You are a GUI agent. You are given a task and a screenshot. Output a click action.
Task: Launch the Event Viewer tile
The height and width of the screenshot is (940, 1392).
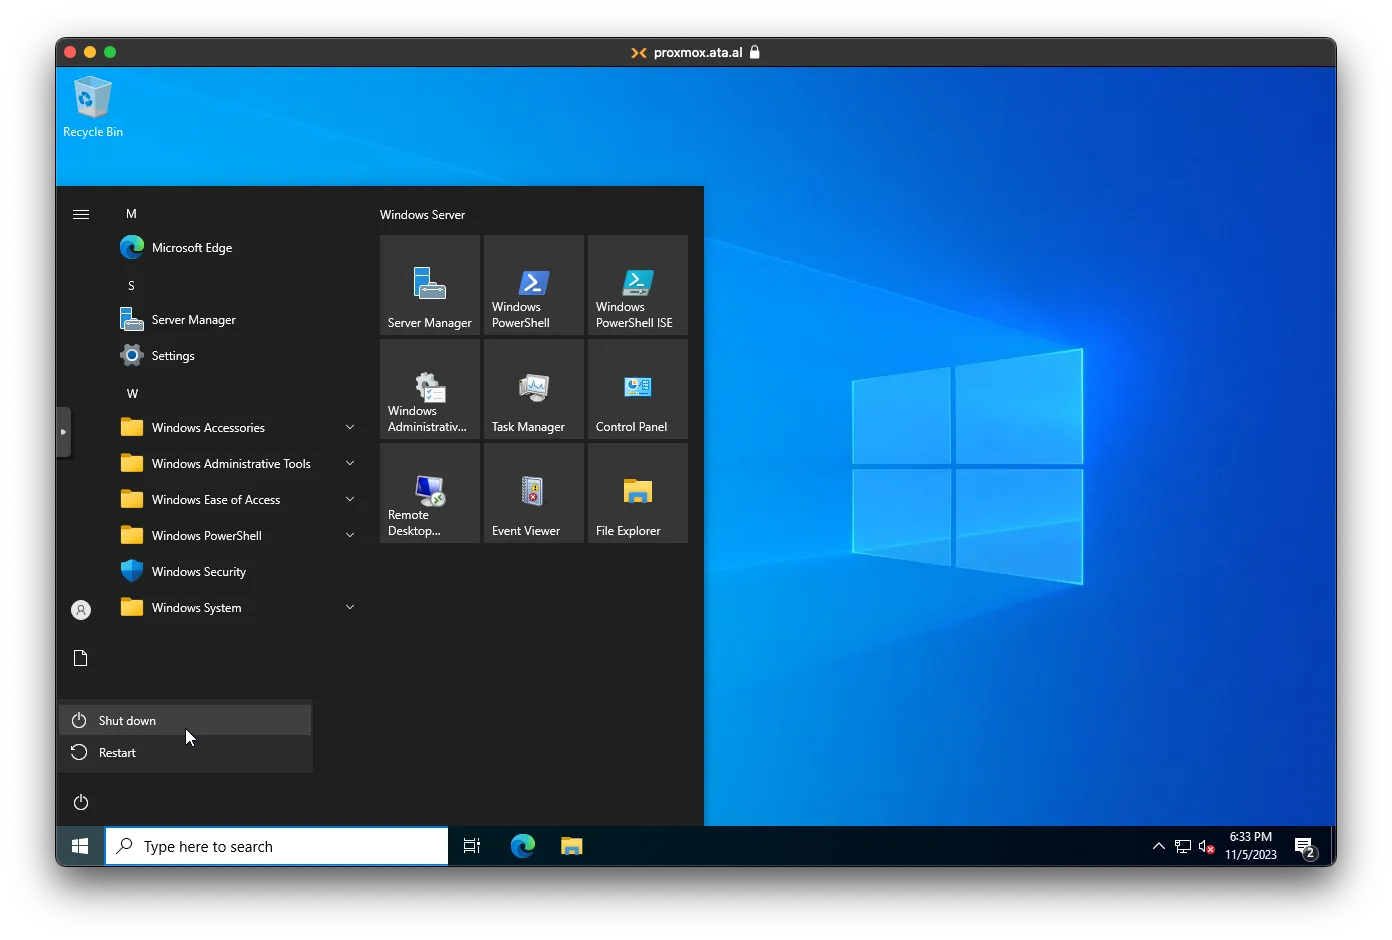(x=534, y=493)
